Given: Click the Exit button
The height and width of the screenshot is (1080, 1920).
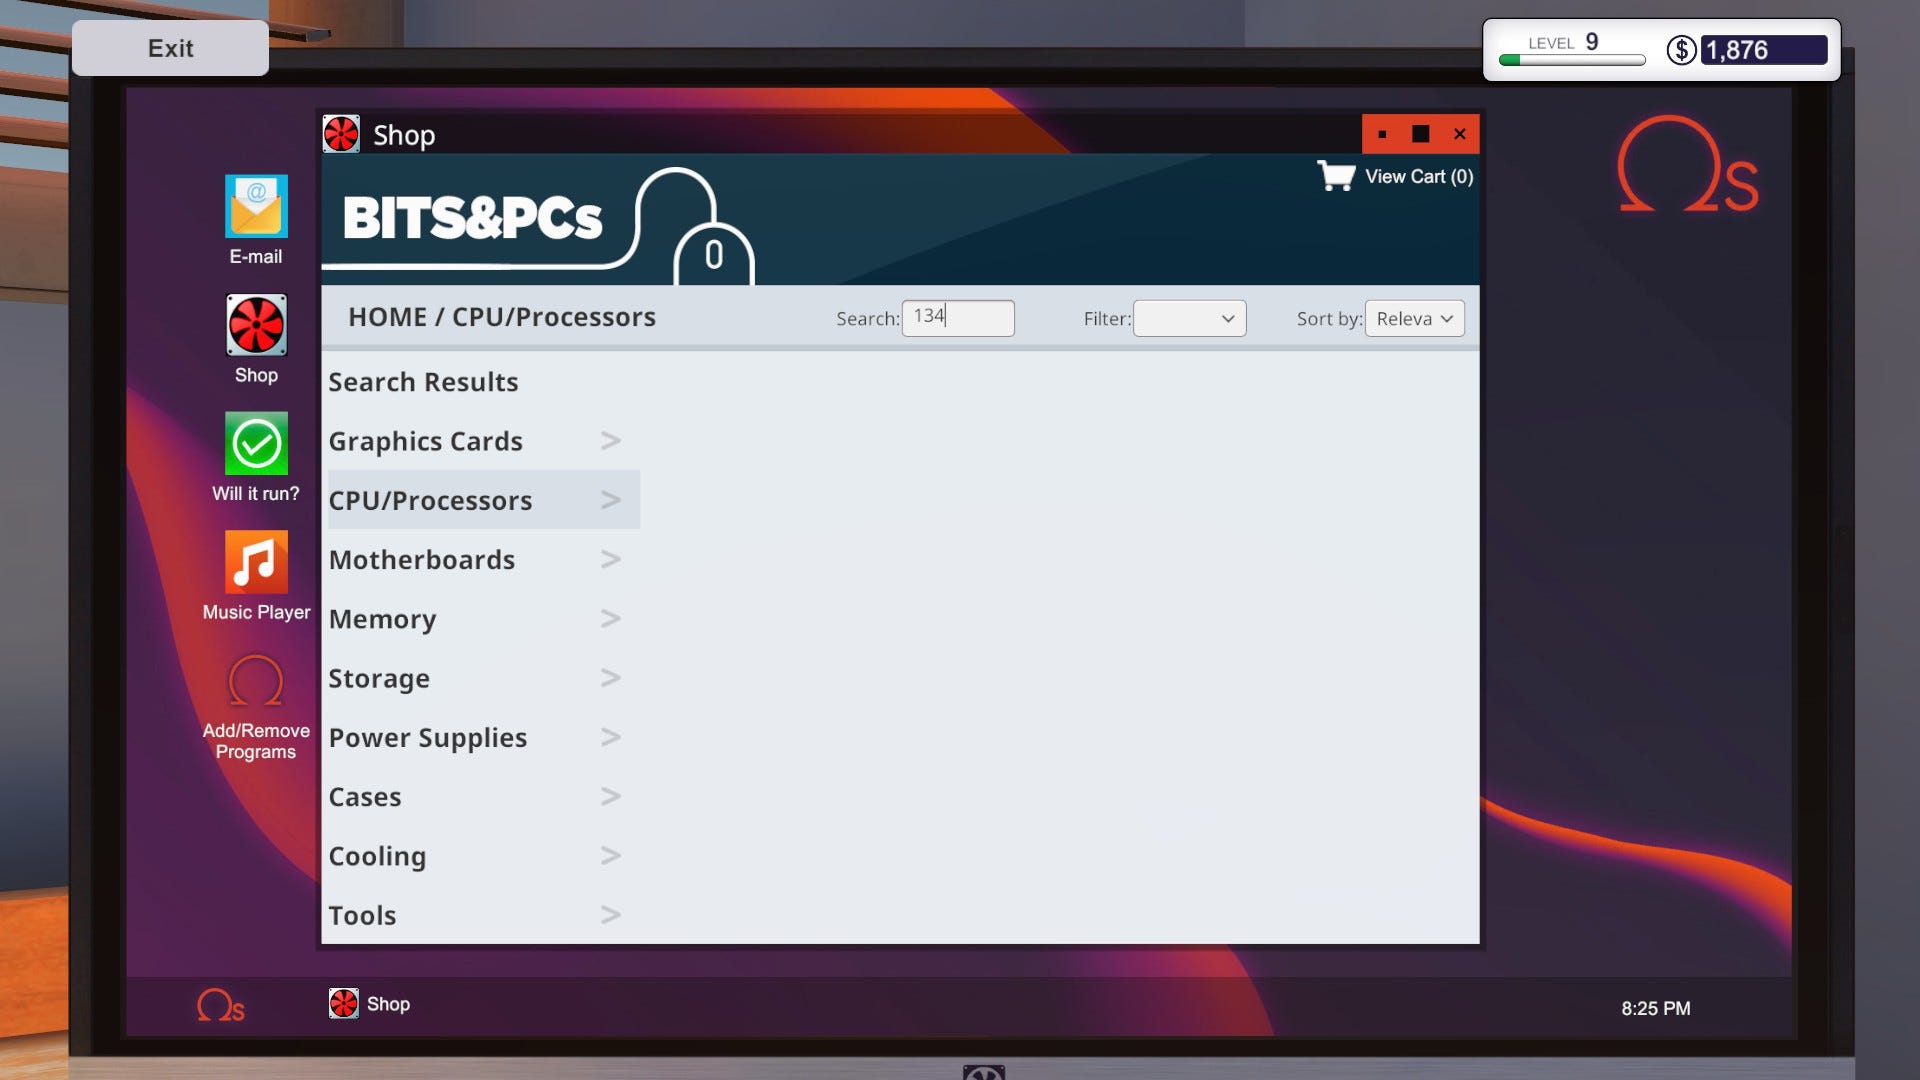Looking at the screenshot, I should coord(170,48).
